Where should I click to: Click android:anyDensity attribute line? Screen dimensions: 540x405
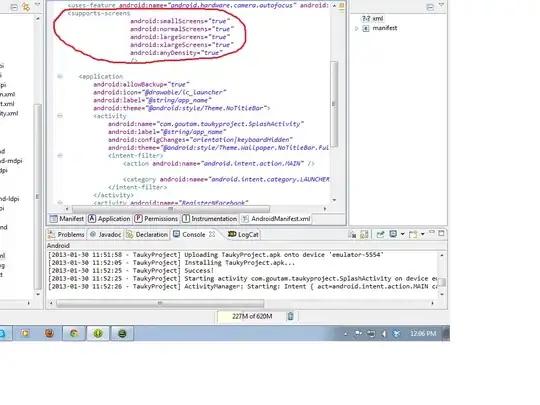(177, 53)
